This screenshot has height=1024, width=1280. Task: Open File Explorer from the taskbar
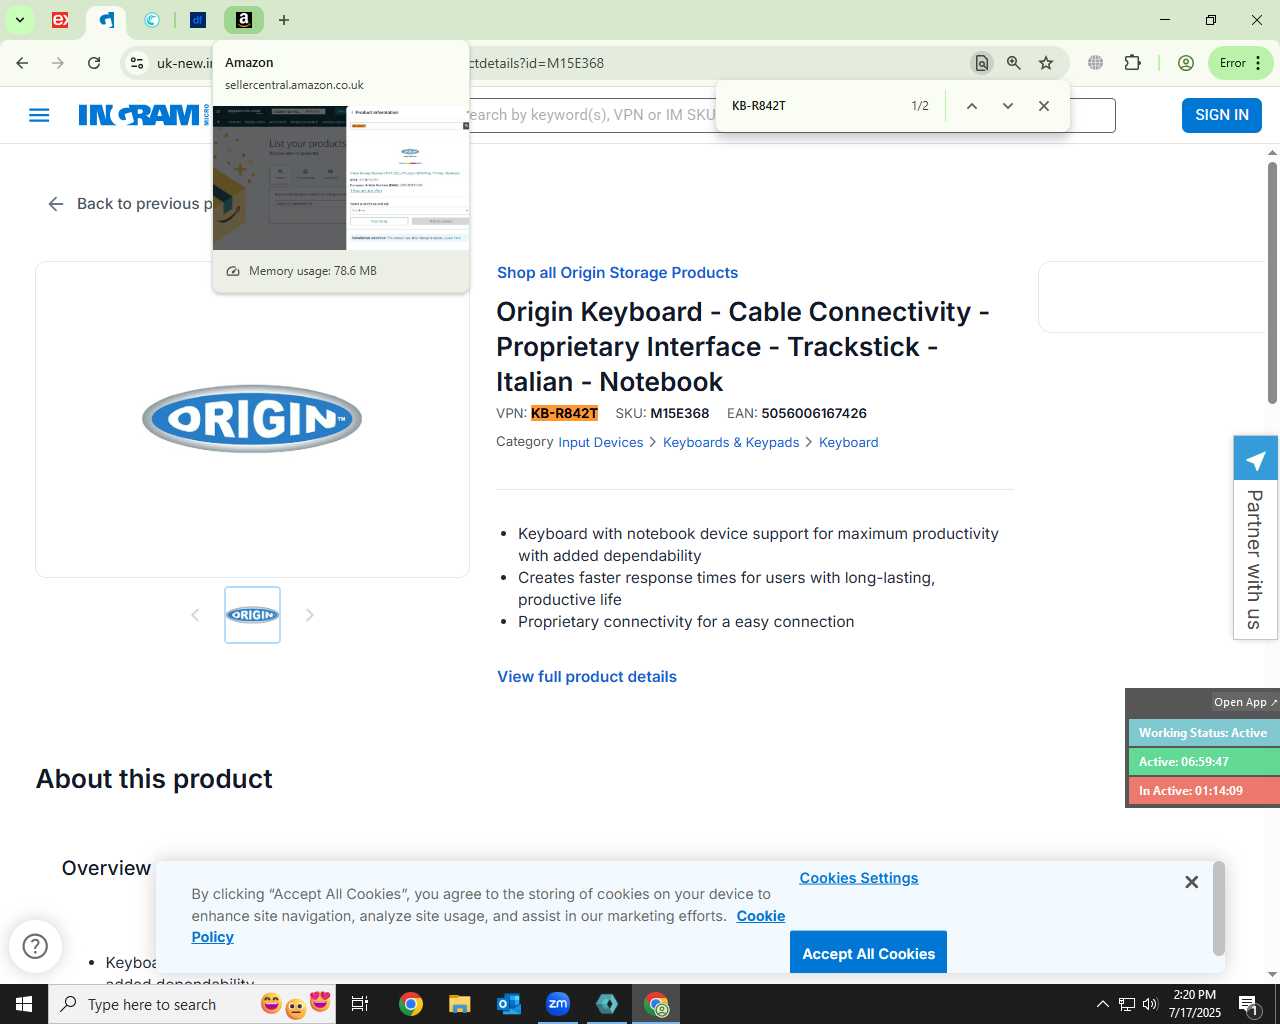pyautogui.click(x=459, y=1004)
